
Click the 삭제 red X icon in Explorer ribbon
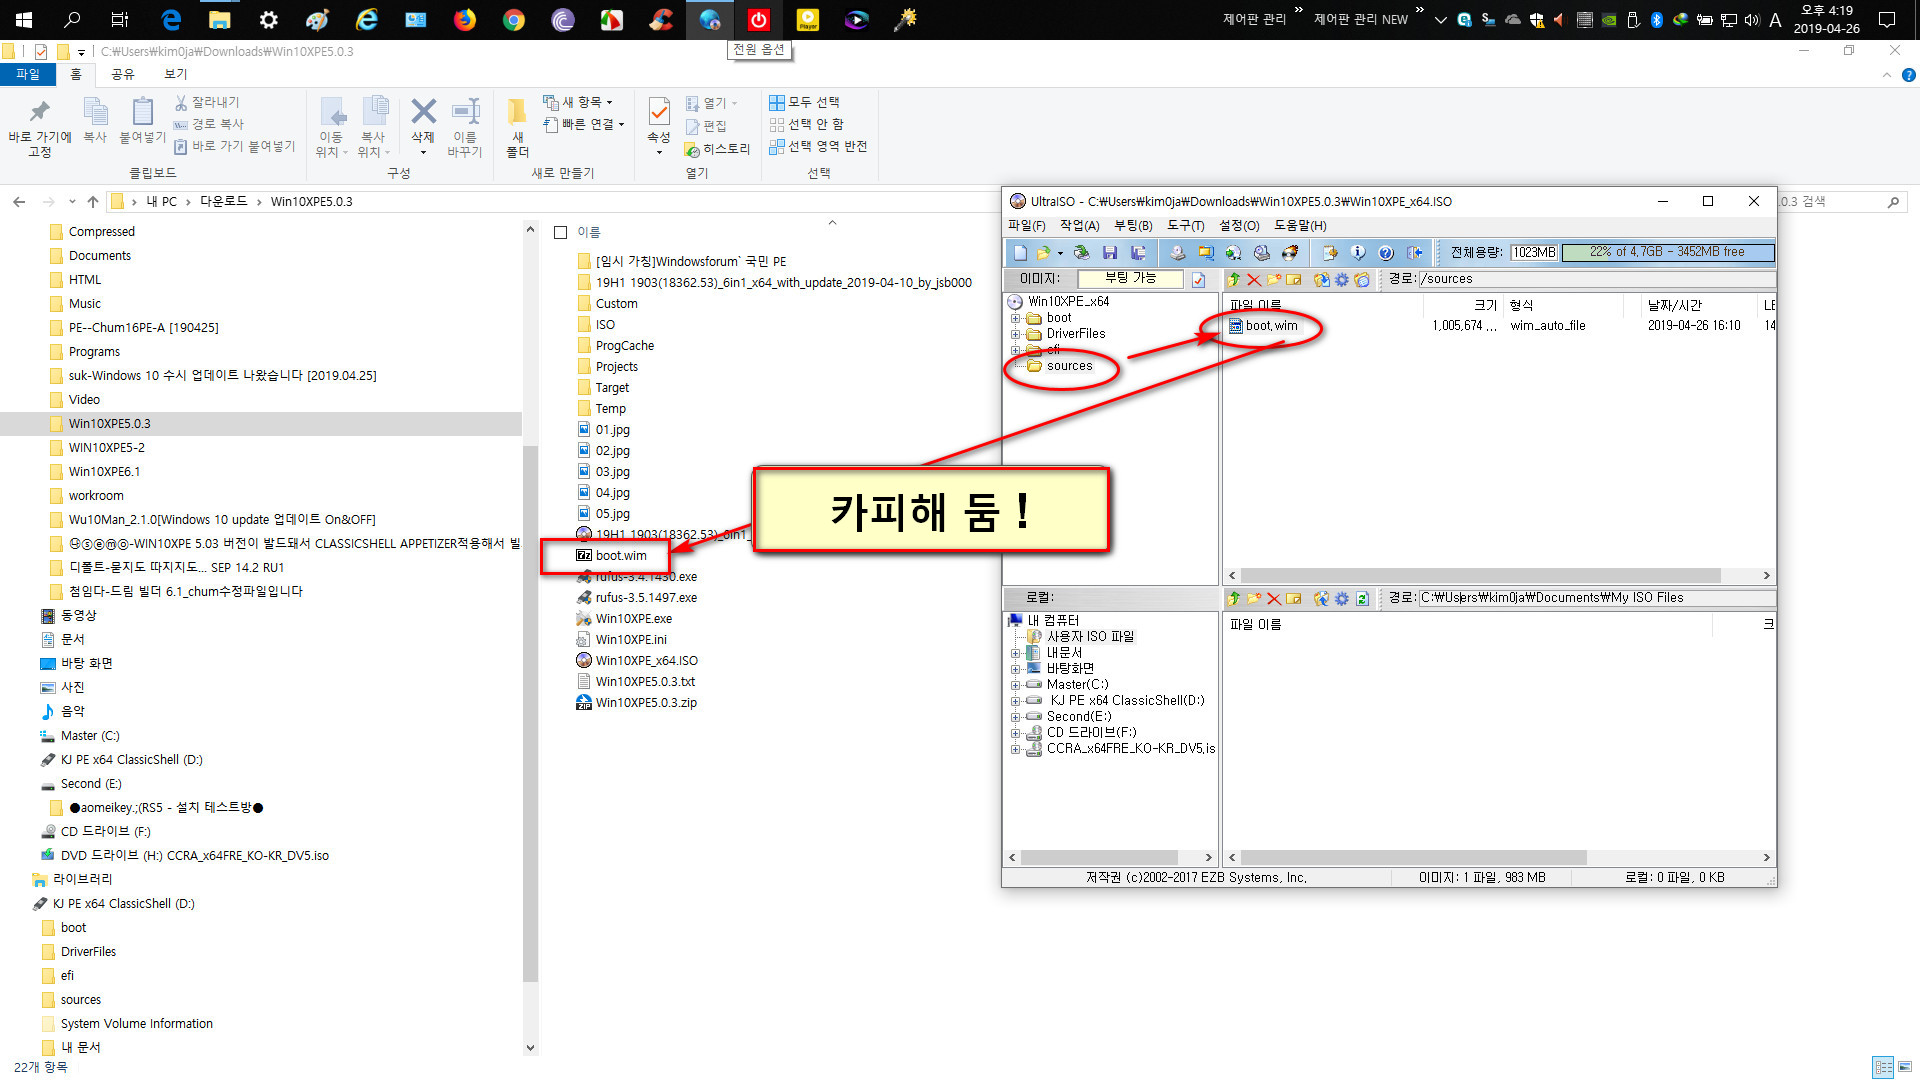[x=423, y=112]
